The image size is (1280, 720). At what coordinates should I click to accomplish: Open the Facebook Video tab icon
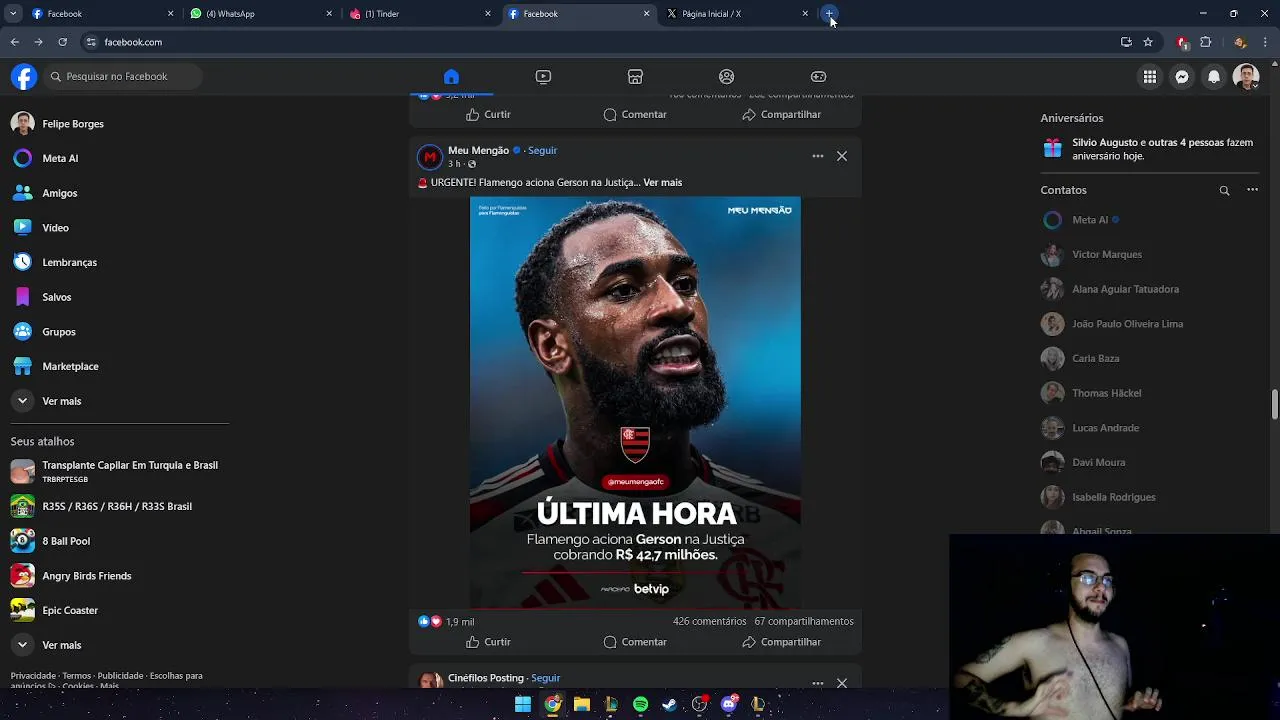tap(543, 77)
